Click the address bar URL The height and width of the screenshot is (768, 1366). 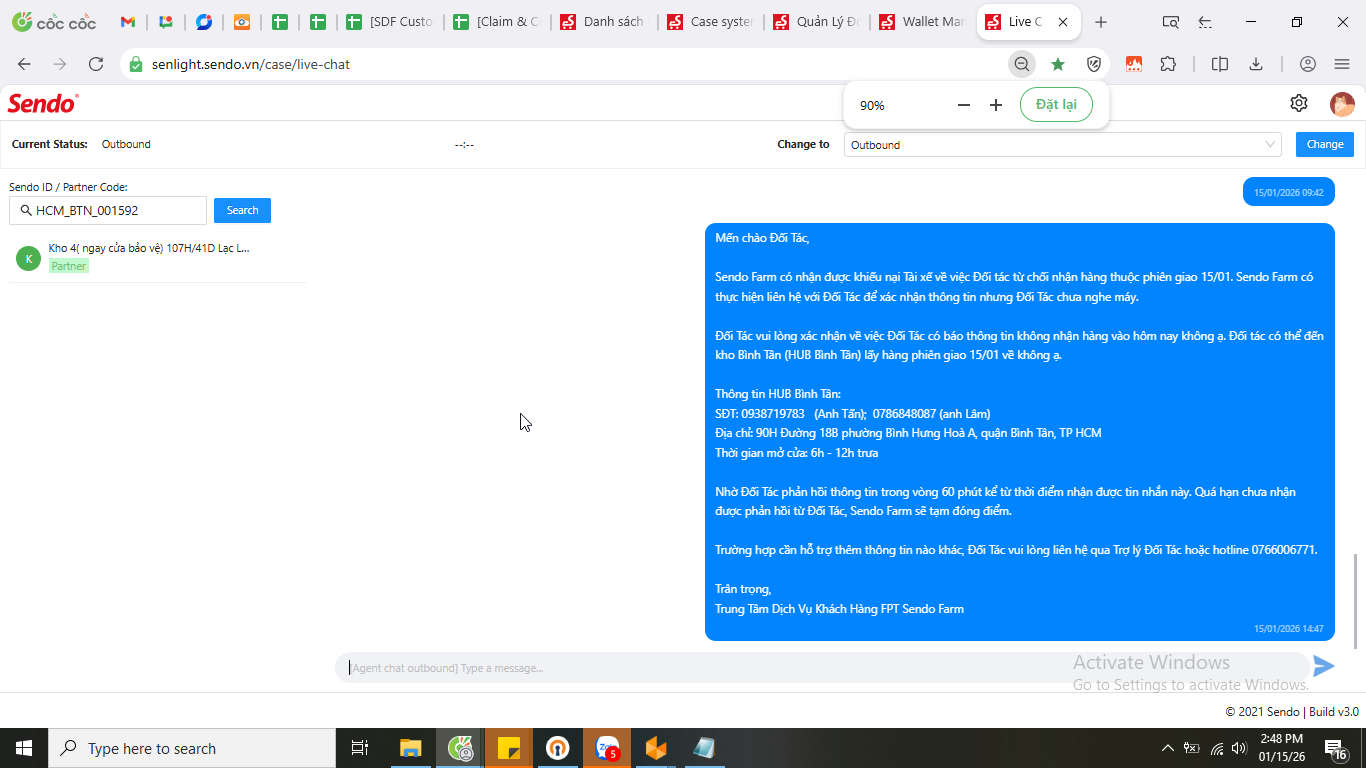tap(251, 64)
